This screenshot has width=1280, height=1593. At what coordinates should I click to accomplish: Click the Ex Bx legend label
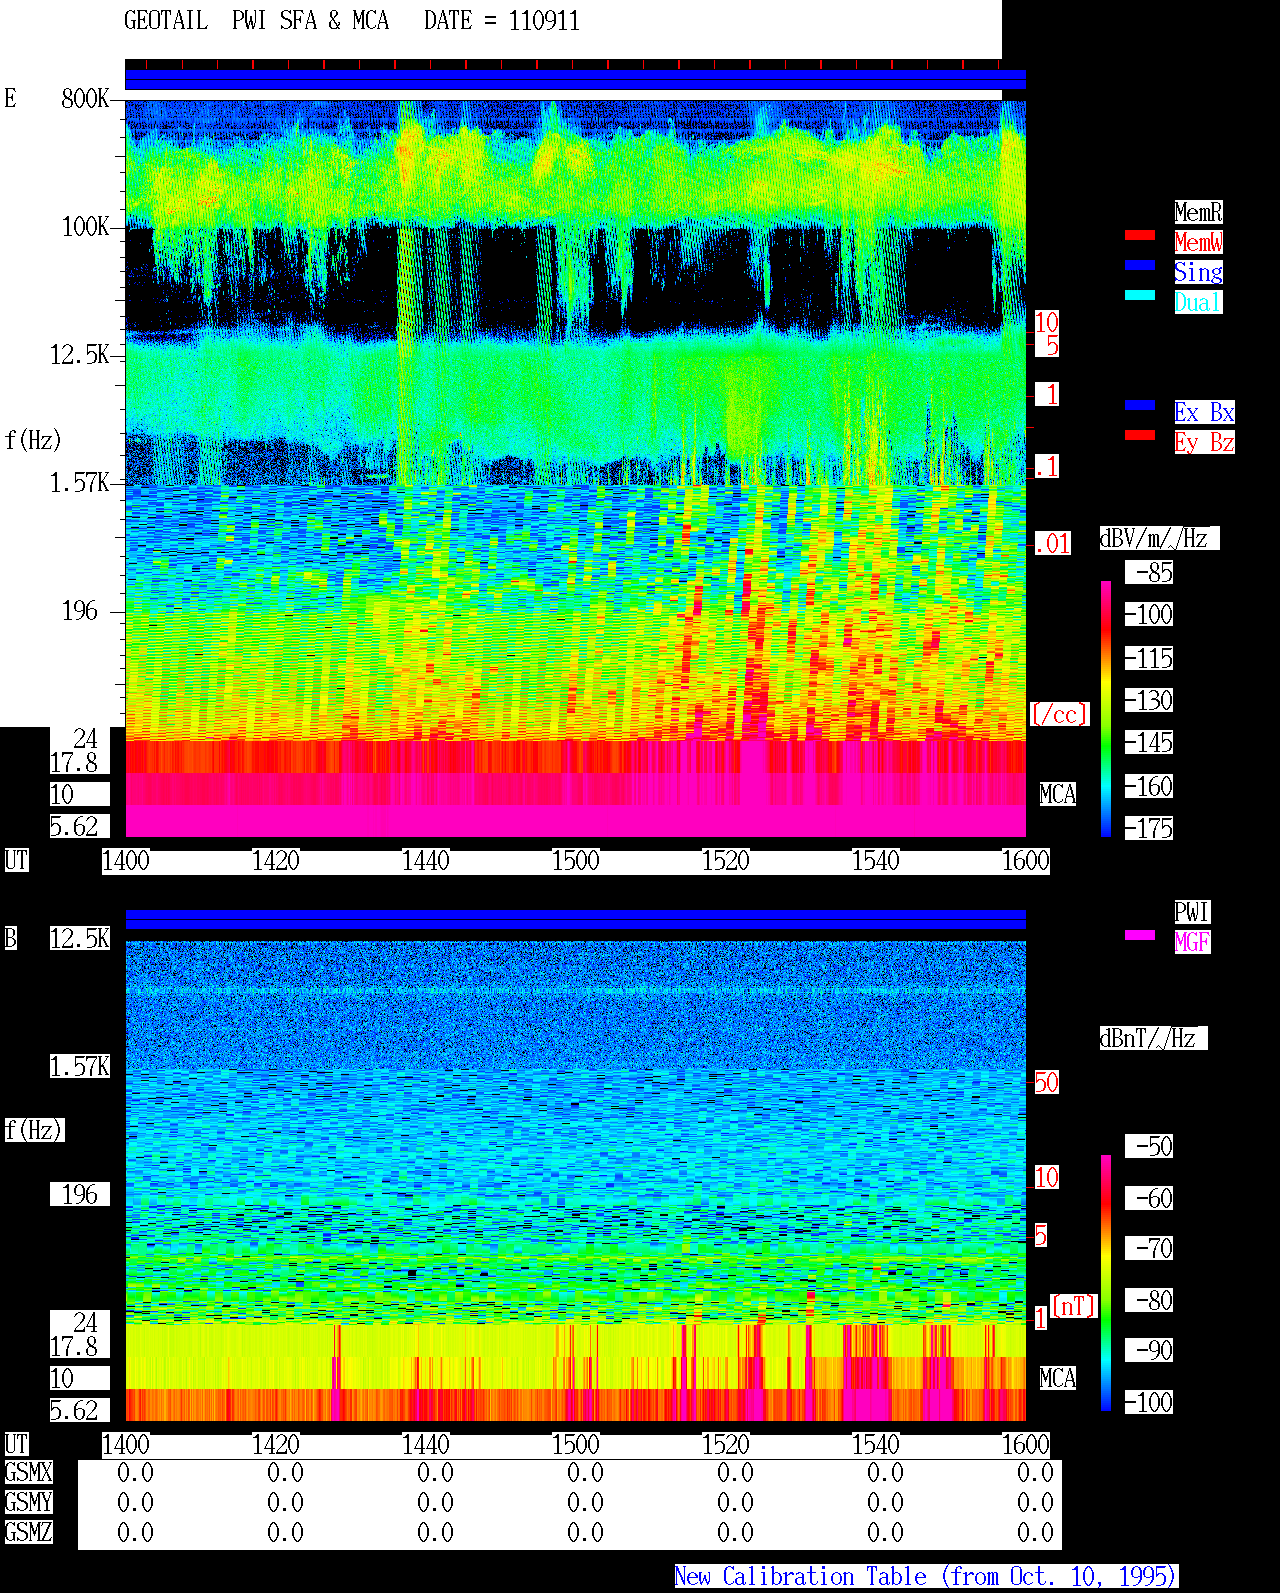pyautogui.click(x=1204, y=412)
